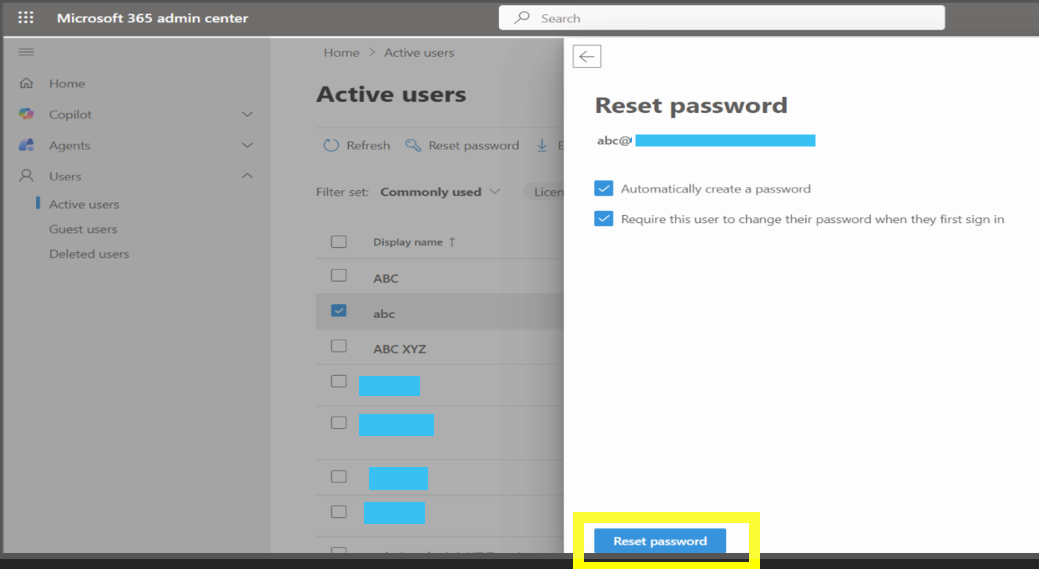Expand the Copilot navigation section
This screenshot has height=569, width=1039.
coord(247,115)
